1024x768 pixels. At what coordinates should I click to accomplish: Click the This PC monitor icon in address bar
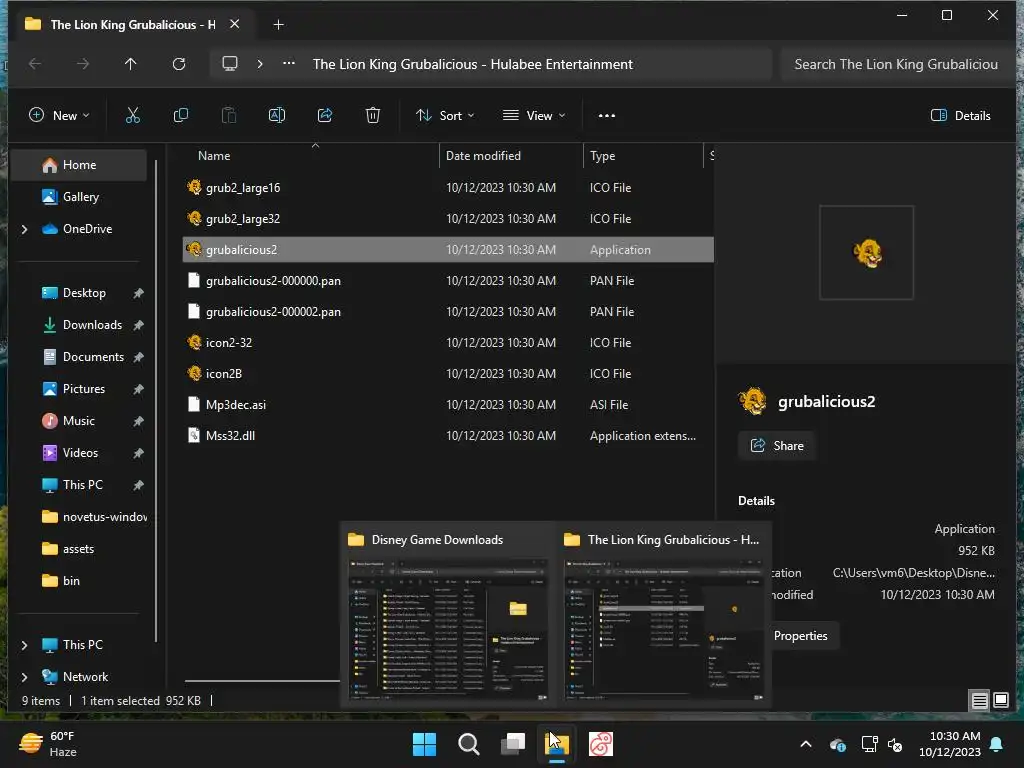(x=230, y=64)
